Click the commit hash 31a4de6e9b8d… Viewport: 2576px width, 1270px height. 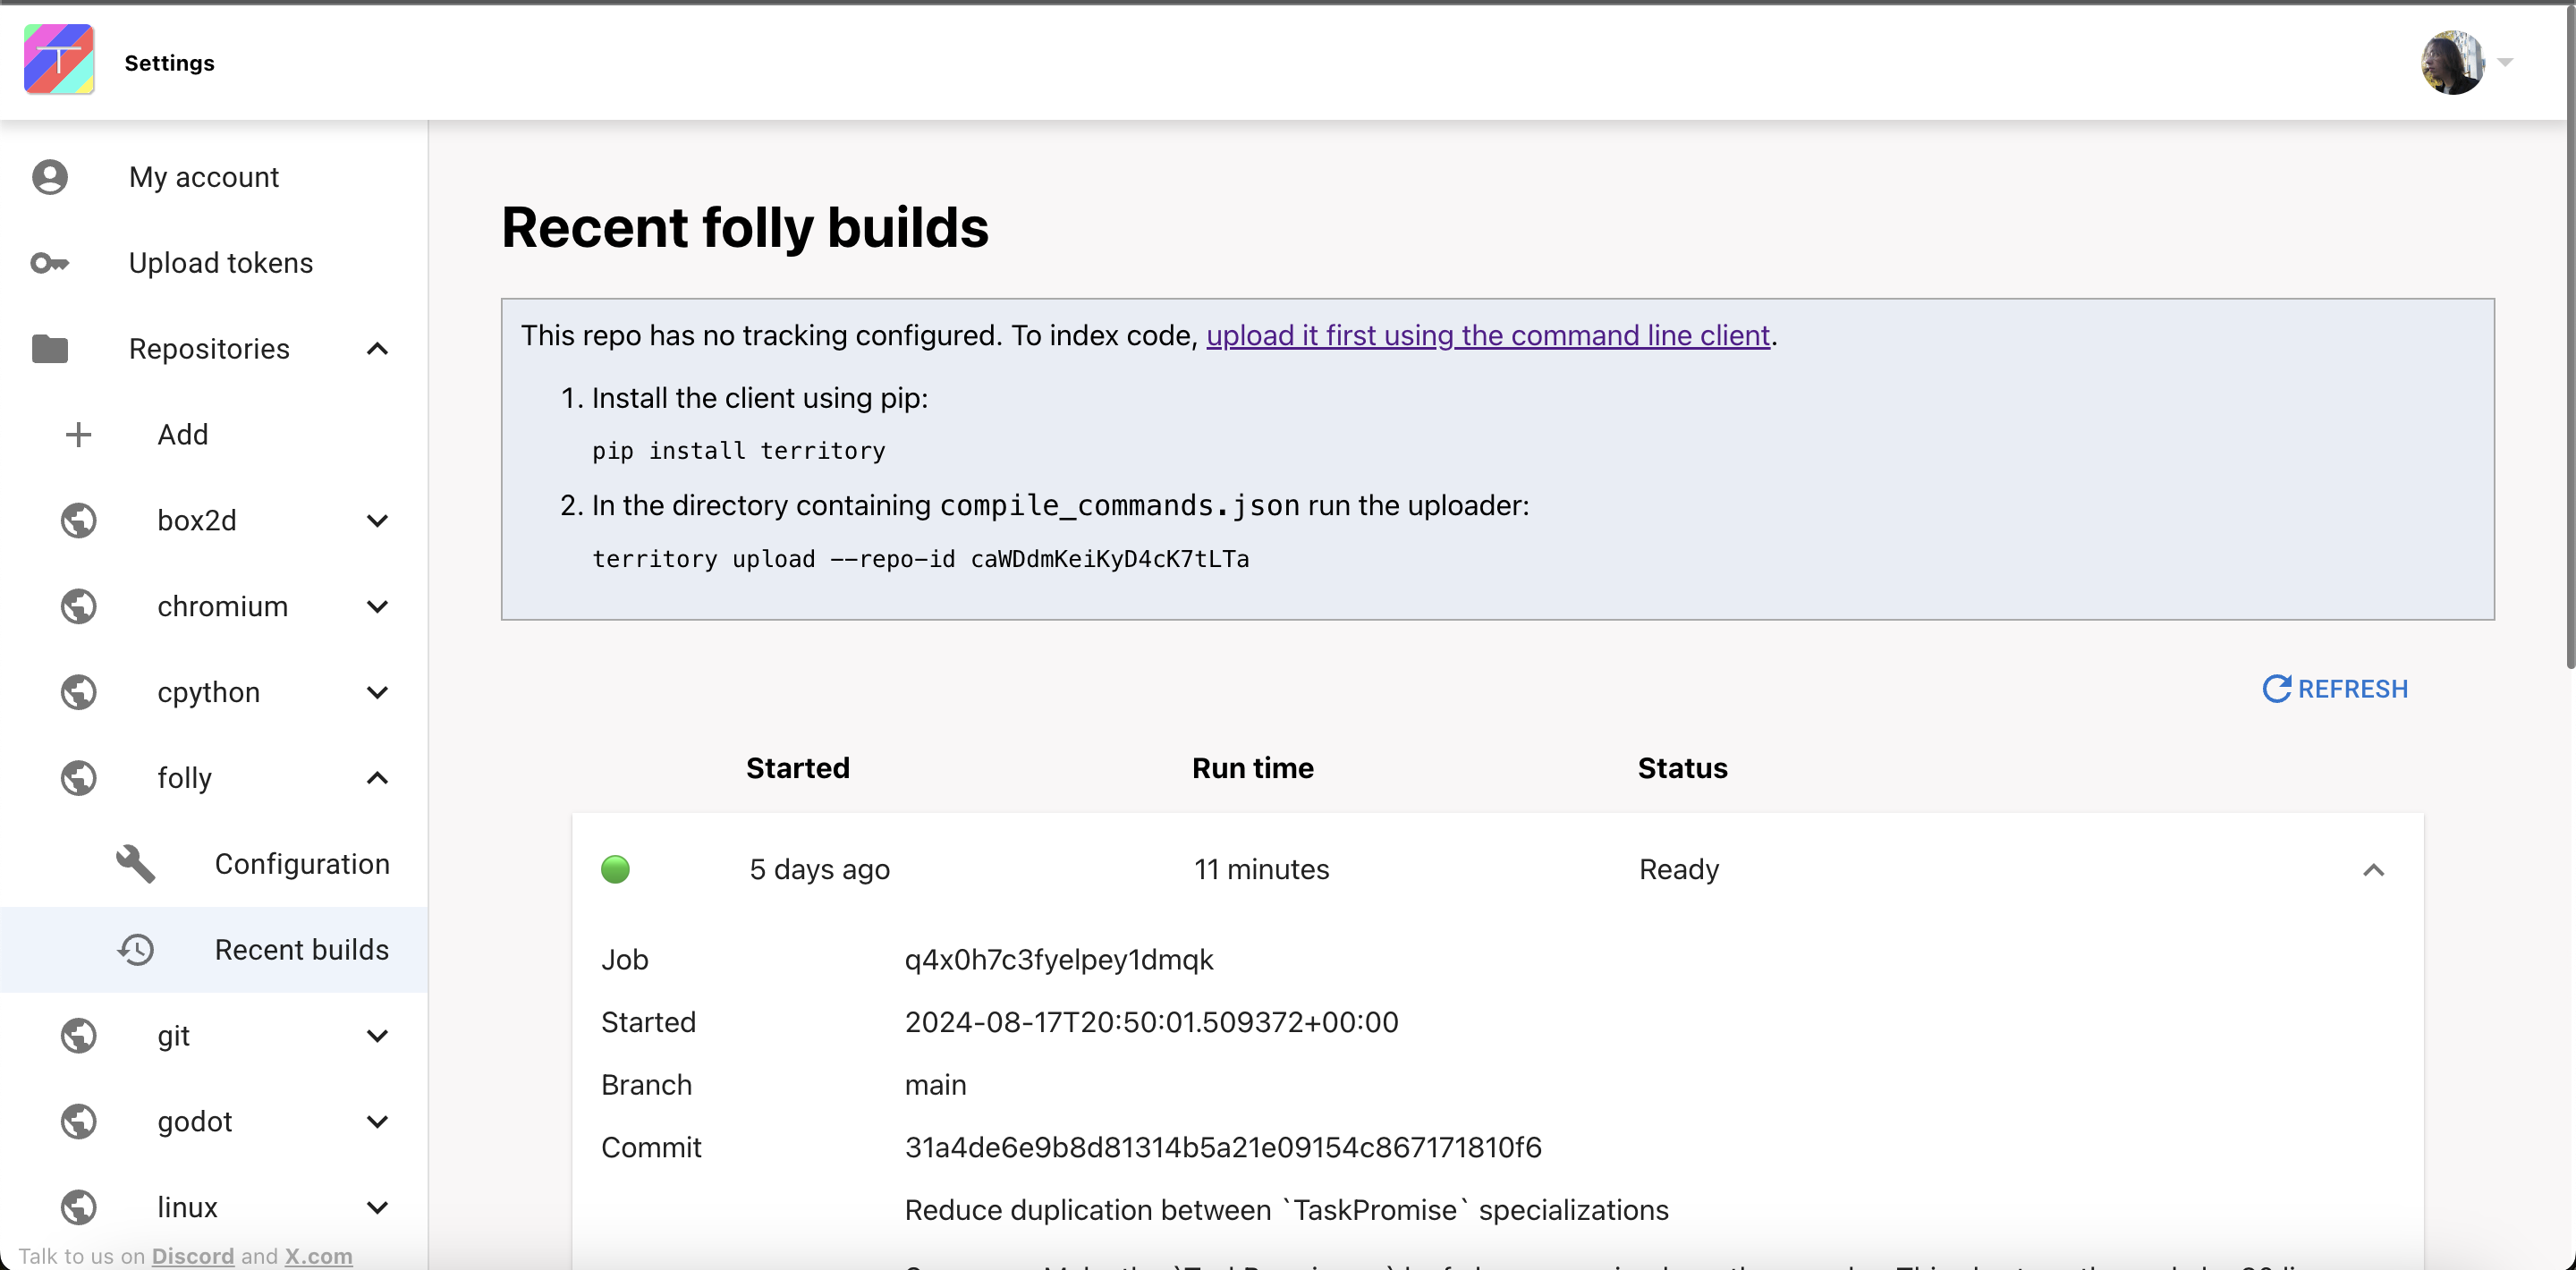[1223, 1147]
